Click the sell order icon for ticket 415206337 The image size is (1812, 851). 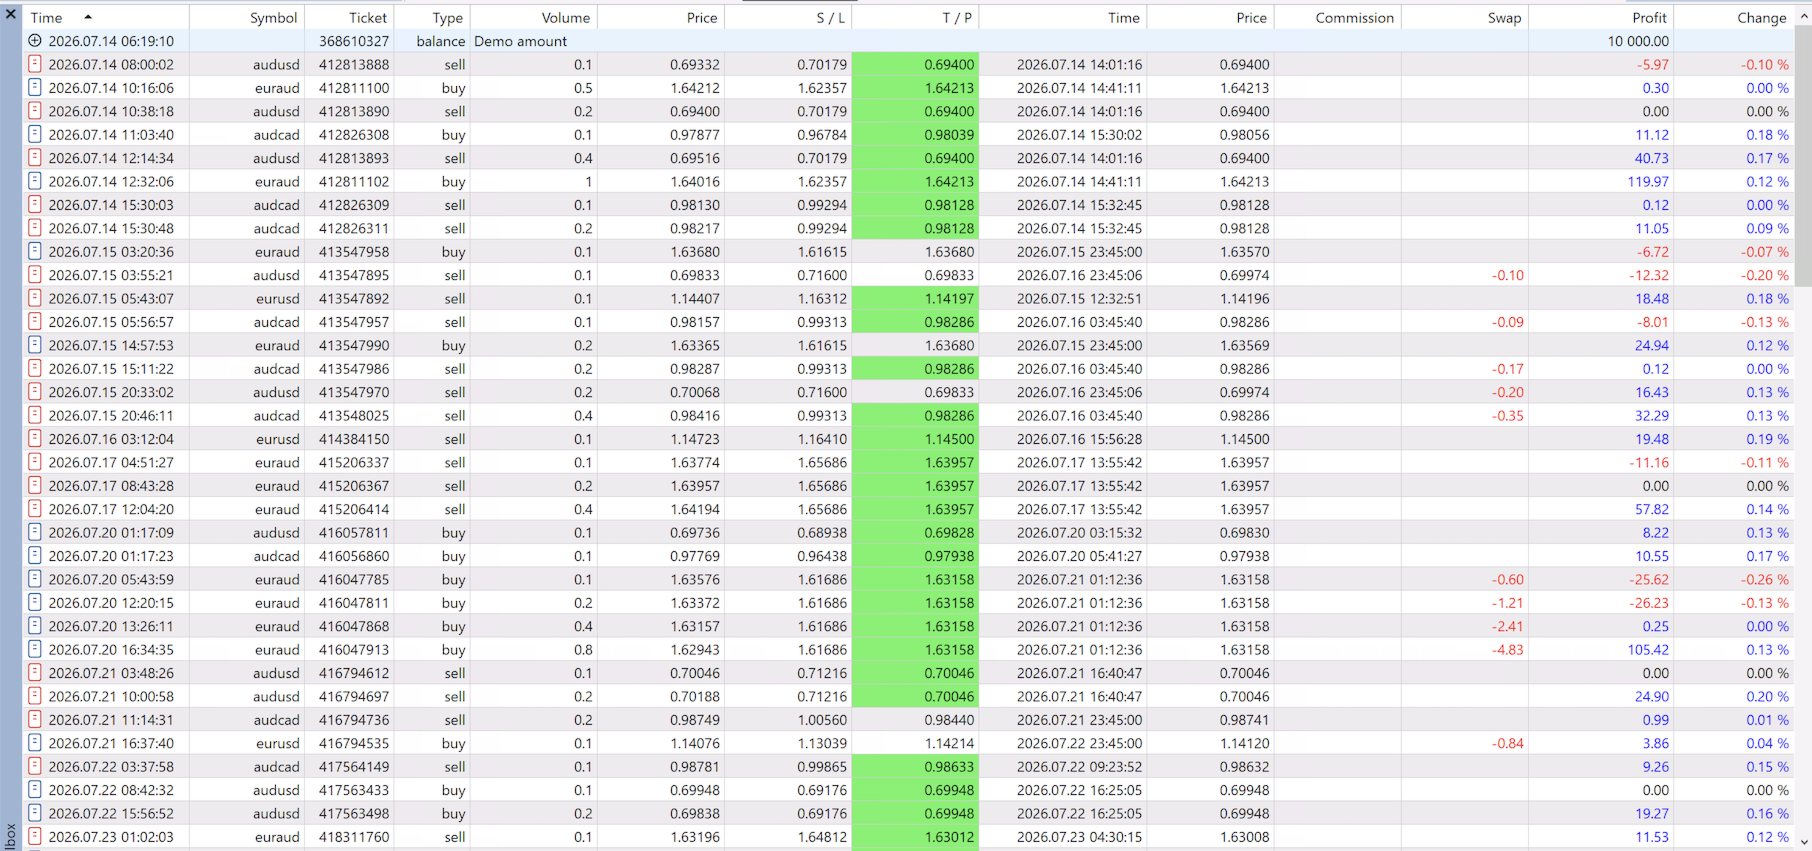pos(35,462)
